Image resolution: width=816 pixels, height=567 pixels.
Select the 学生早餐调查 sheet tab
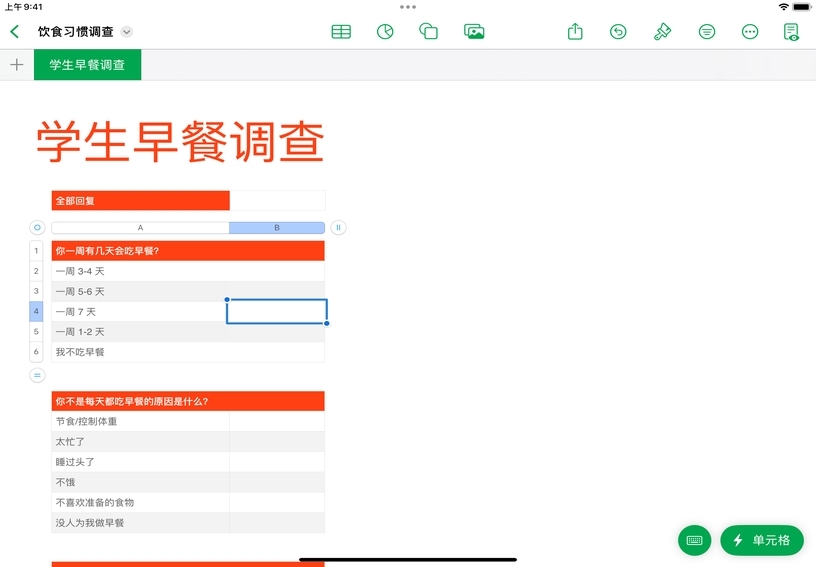click(87, 65)
